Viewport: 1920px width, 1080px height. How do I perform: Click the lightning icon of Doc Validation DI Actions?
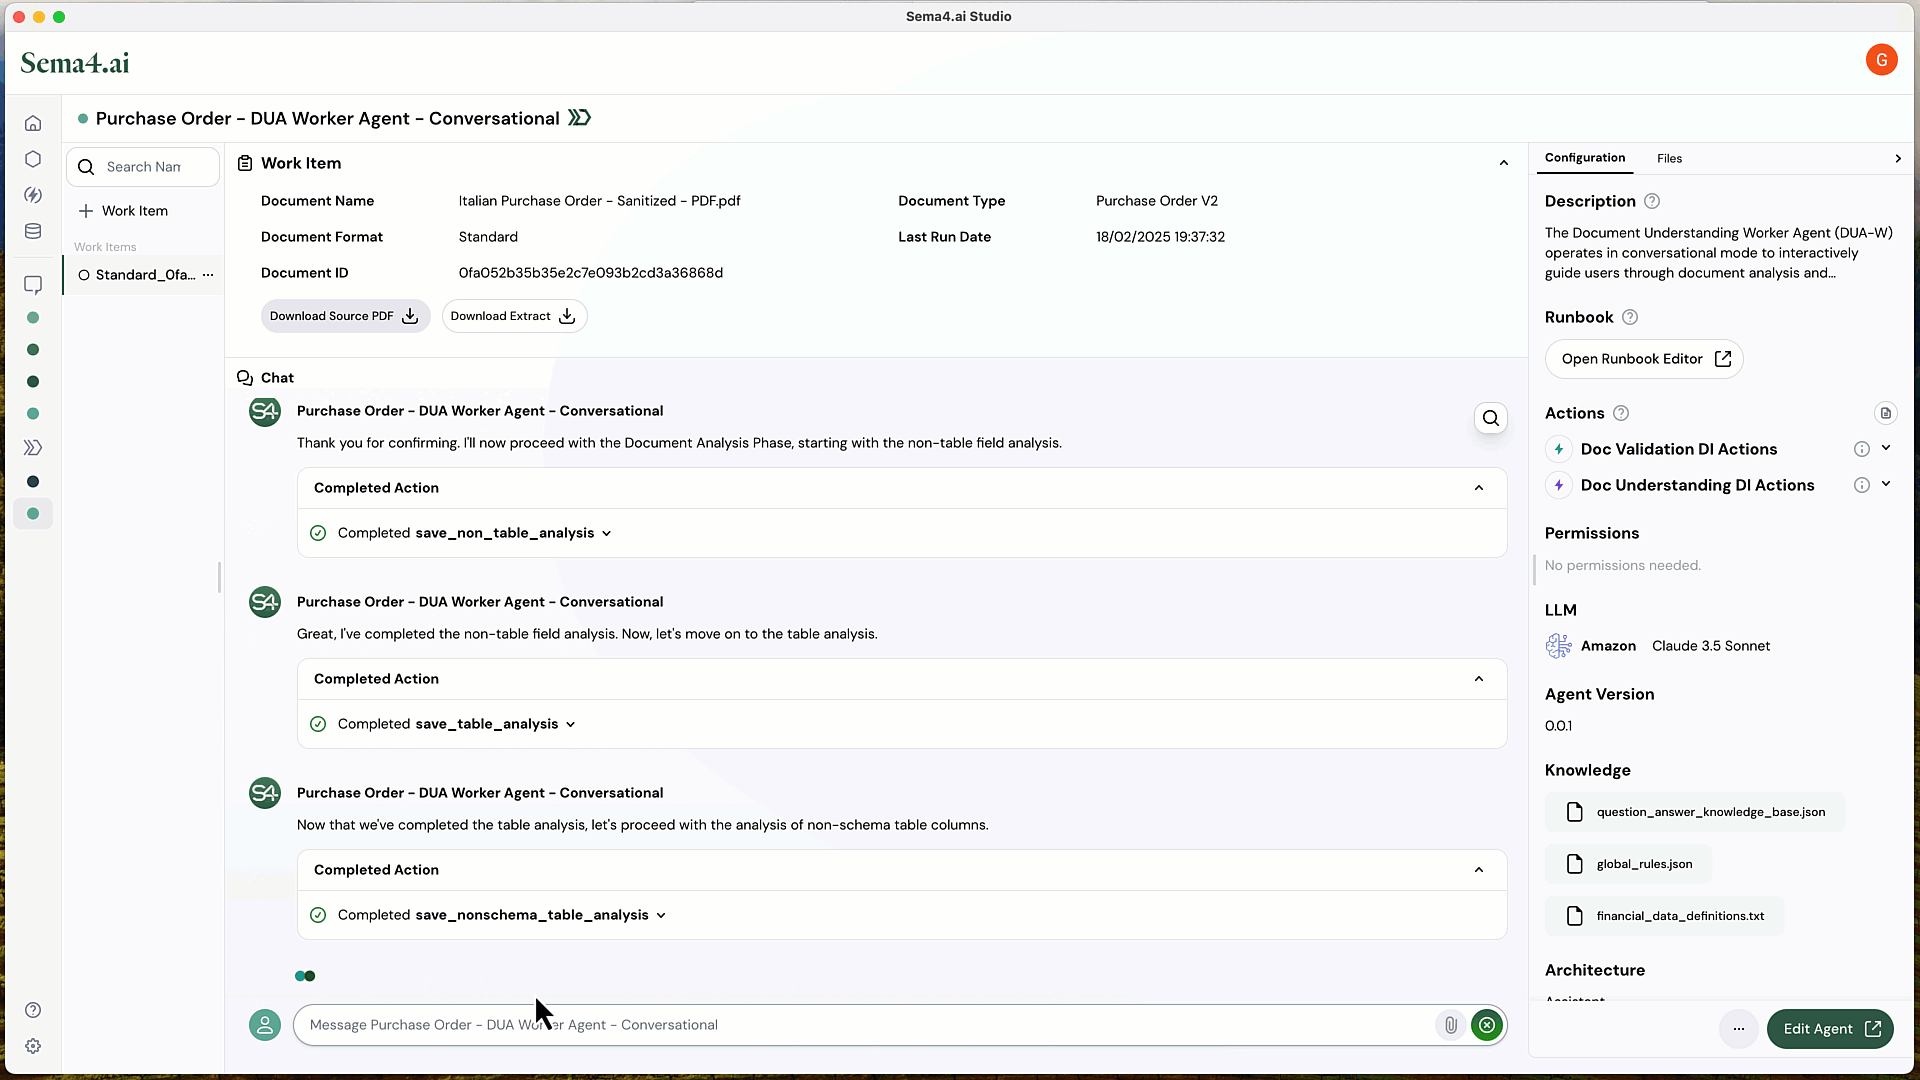(x=1558, y=449)
